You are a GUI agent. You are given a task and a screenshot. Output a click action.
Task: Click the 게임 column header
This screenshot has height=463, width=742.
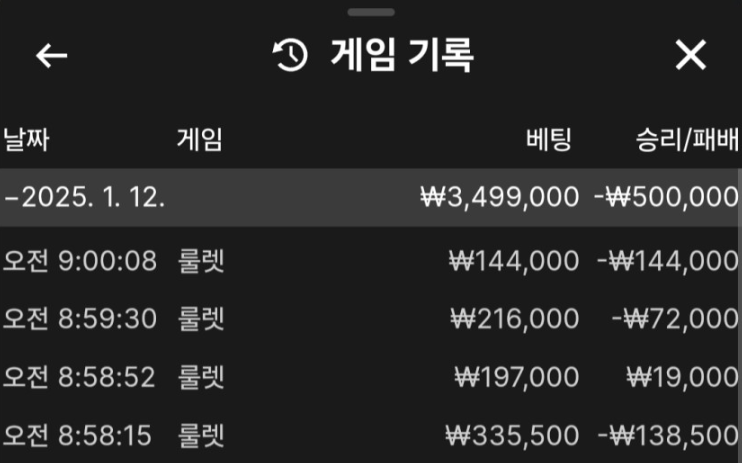pyautogui.click(x=199, y=139)
